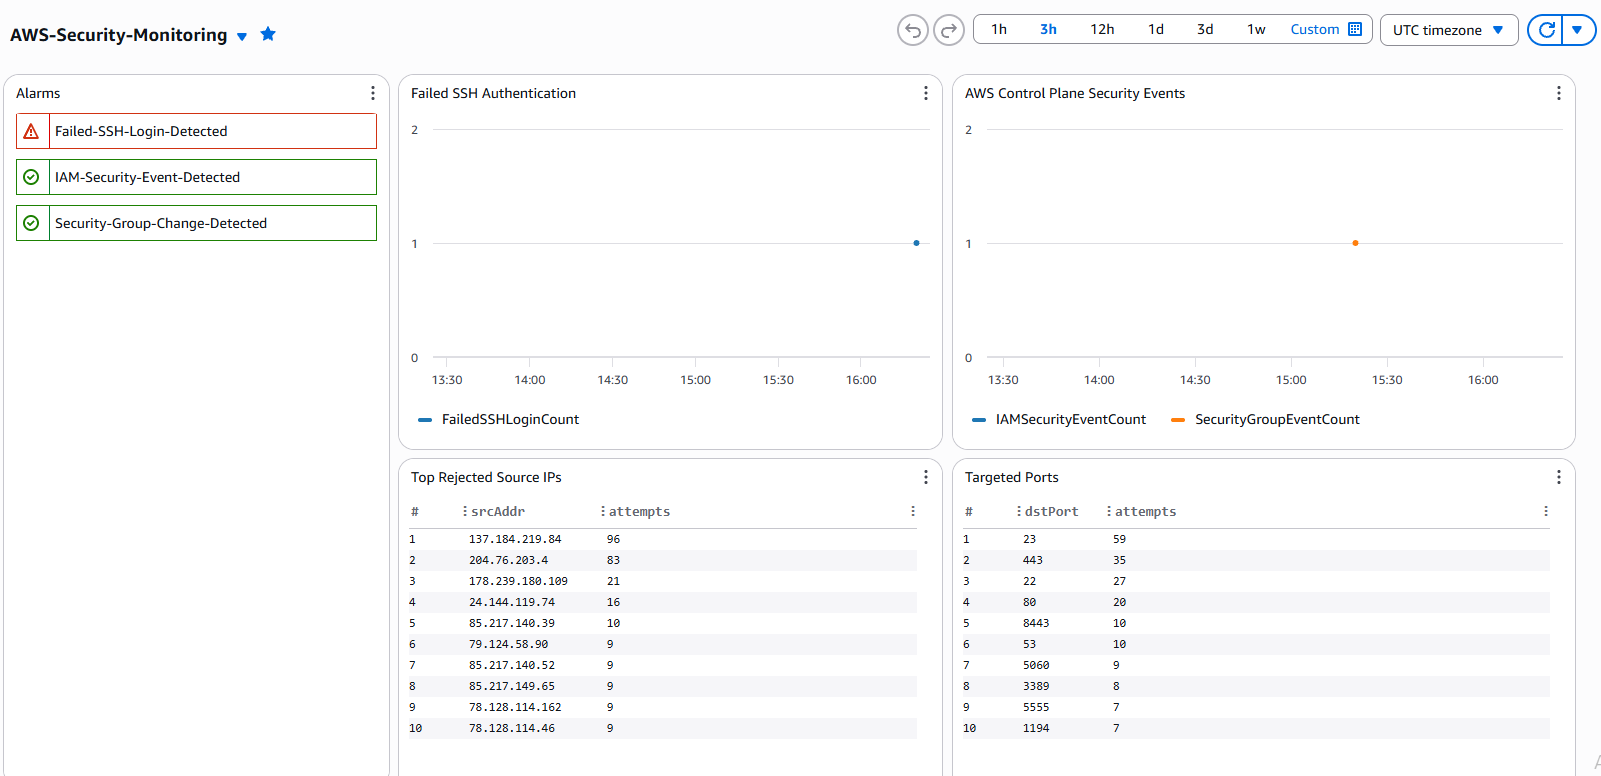Viewport: 1601px width, 776px height.
Task: Select destination port 8443 row
Action: [x=1256, y=623]
